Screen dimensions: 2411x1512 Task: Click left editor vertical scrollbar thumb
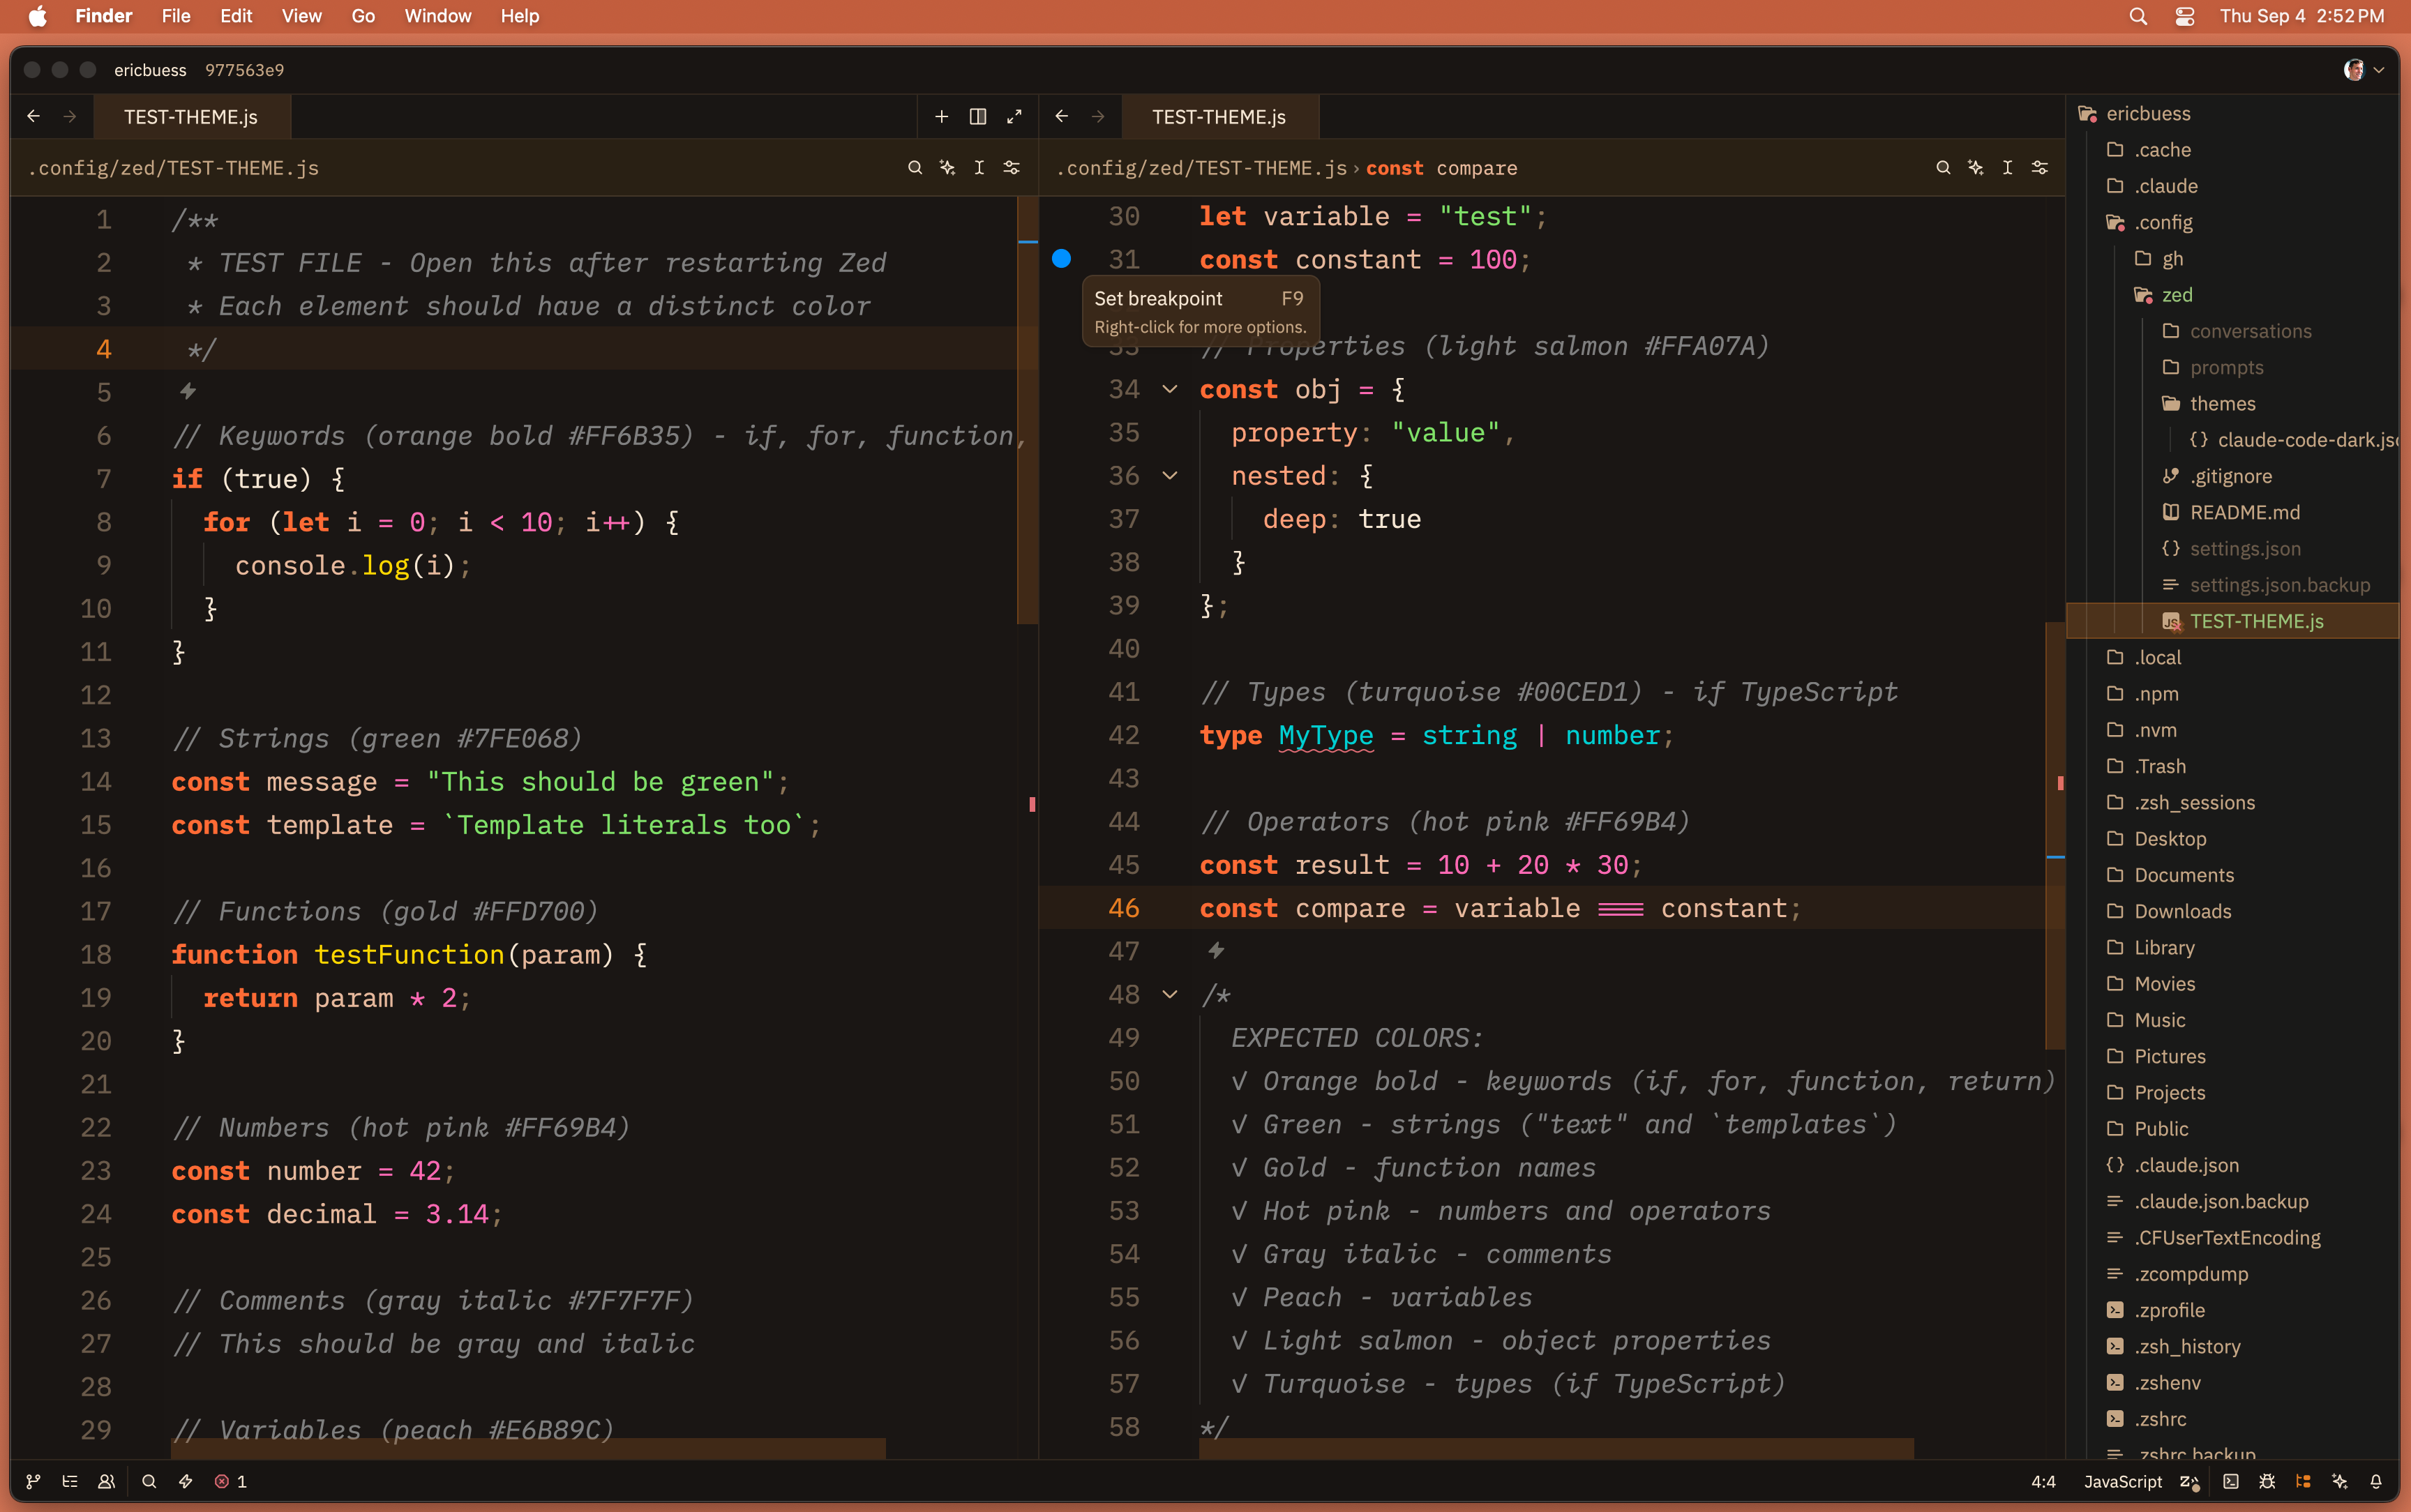point(1027,410)
